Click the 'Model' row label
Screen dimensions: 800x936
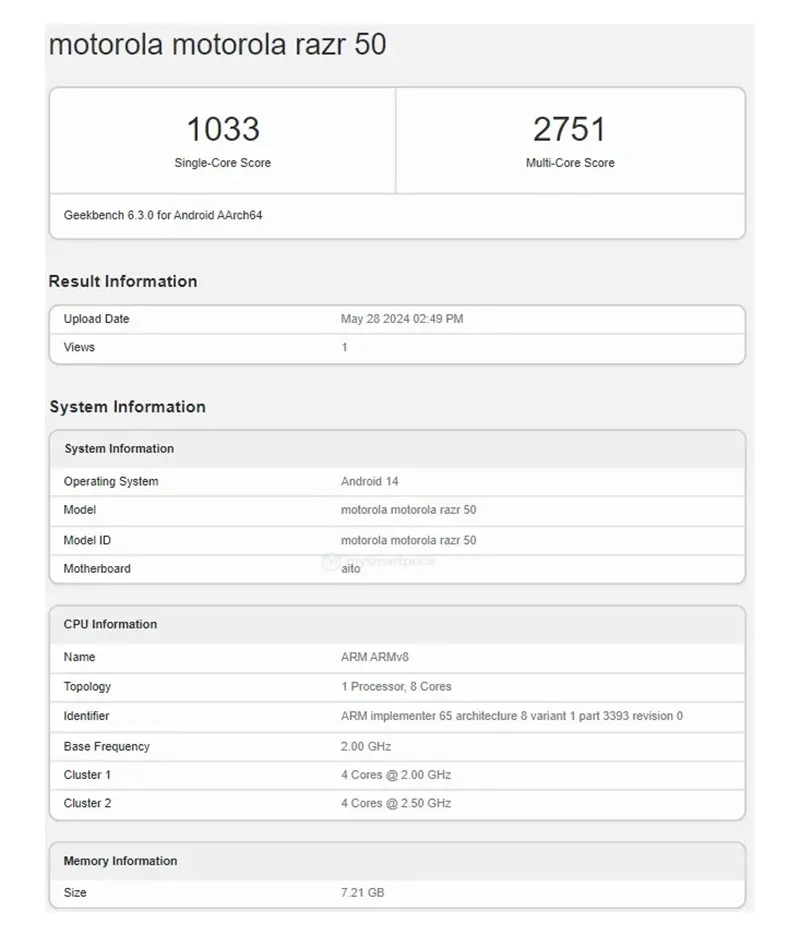point(80,510)
